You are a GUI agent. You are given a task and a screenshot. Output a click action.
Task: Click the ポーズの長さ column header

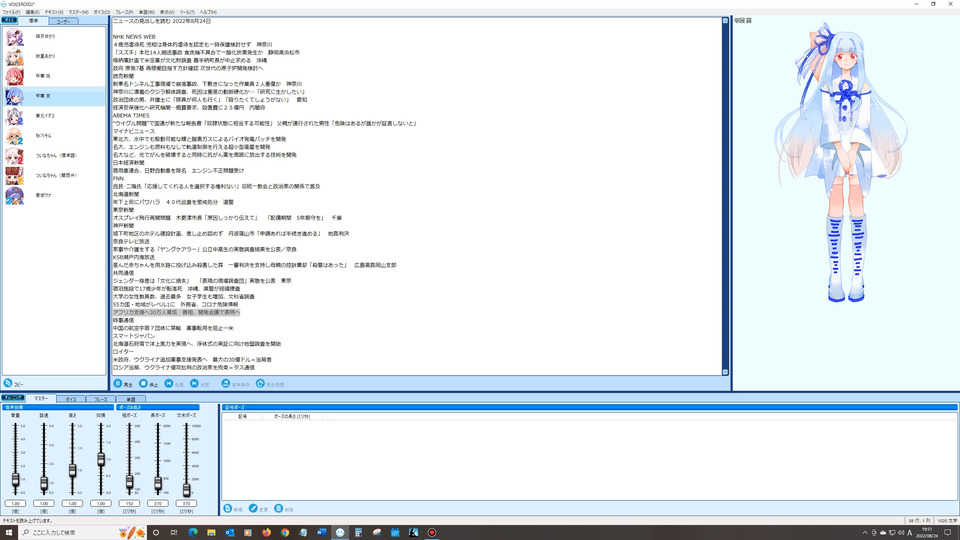tap(291, 416)
